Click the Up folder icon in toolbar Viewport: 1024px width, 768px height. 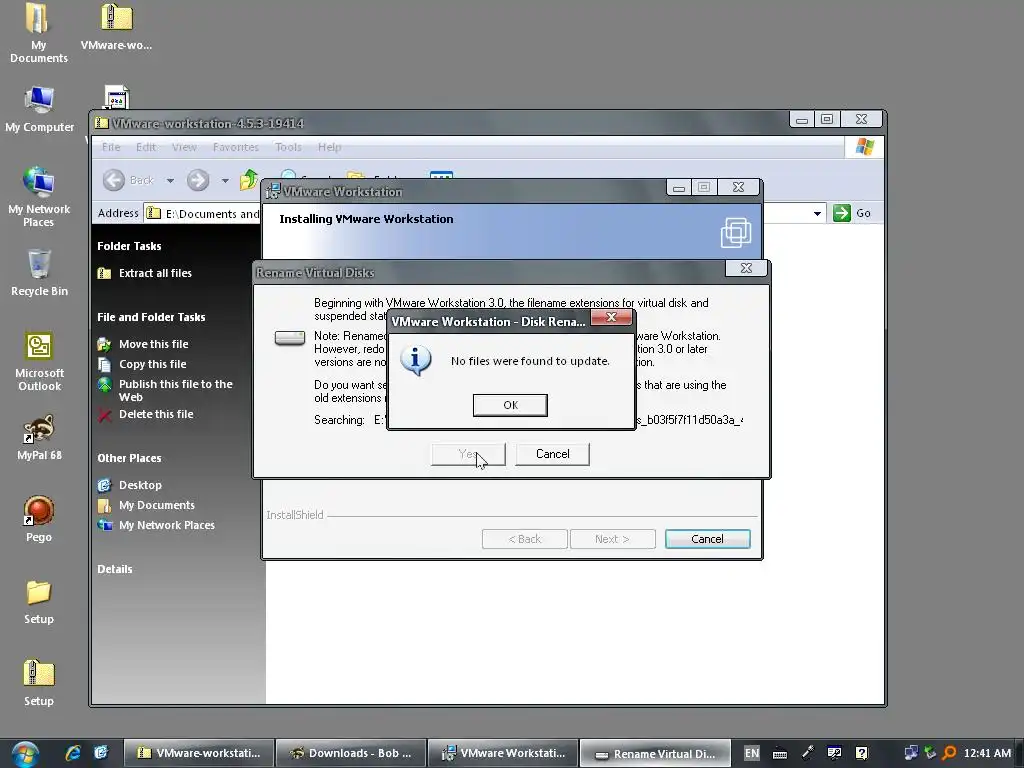coord(249,180)
